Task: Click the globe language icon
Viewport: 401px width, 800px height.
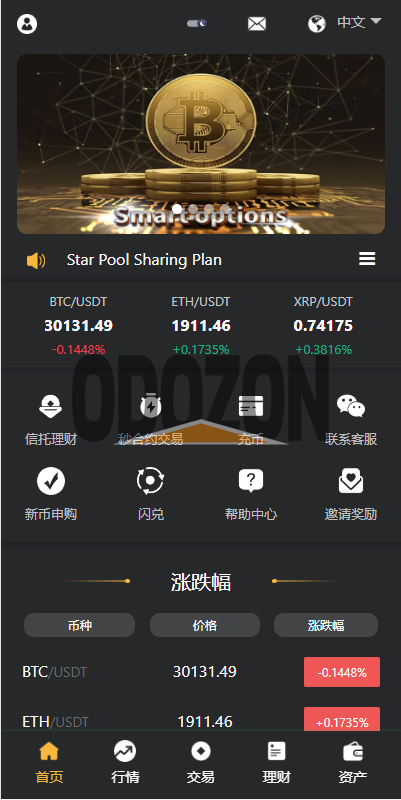Action: click(317, 23)
